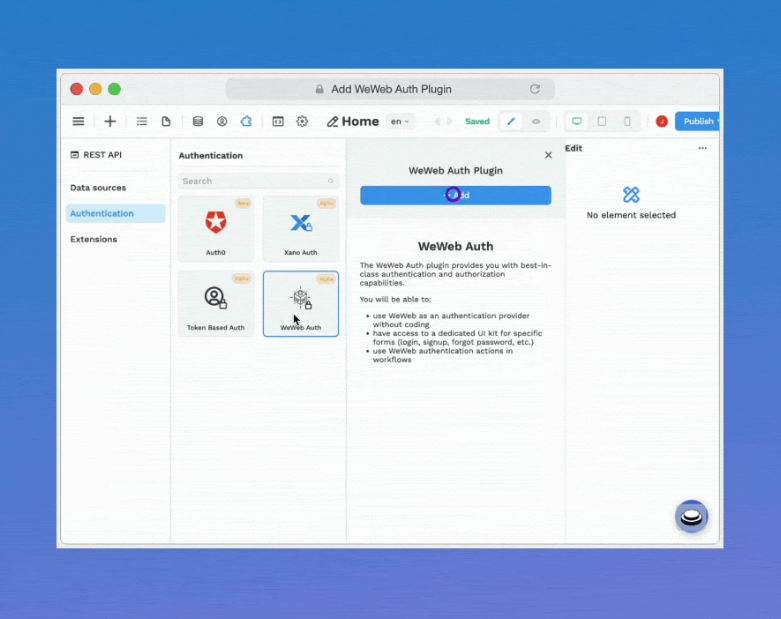Switch to edit mode pencil toggle
Image resolution: width=781 pixels, height=619 pixels.
[511, 121]
